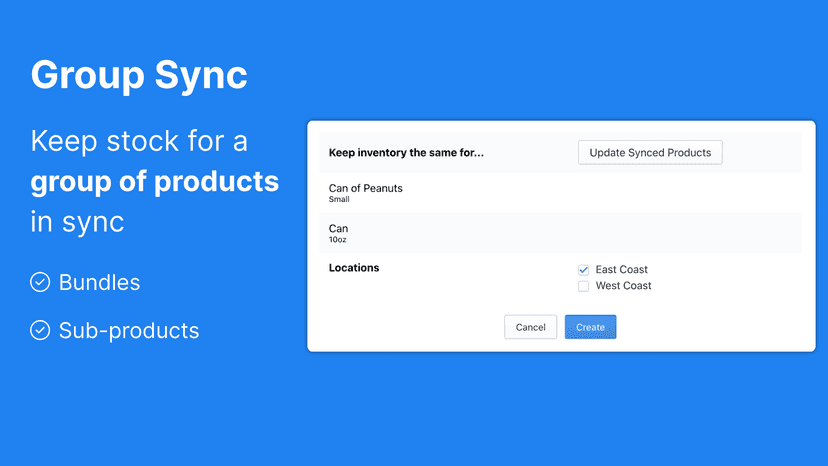Click the Sub-products feature text
Image resolution: width=828 pixels, height=466 pixels.
[x=129, y=331]
